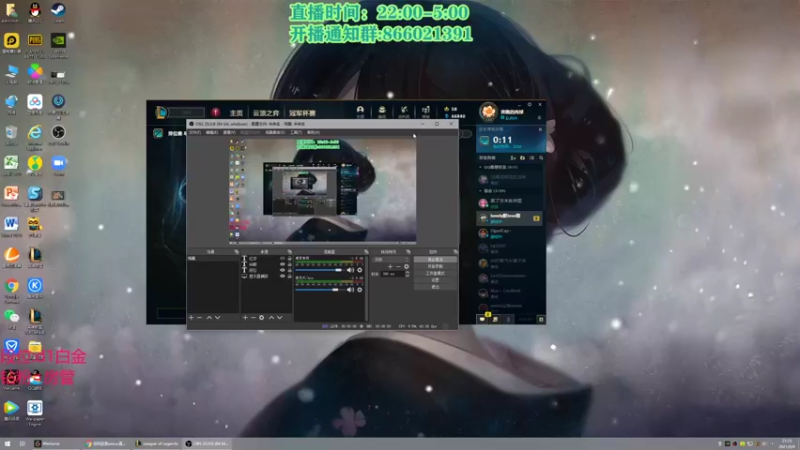Open the Word desktop icon
The height and width of the screenshot is (450, 800).
(11, 224)
